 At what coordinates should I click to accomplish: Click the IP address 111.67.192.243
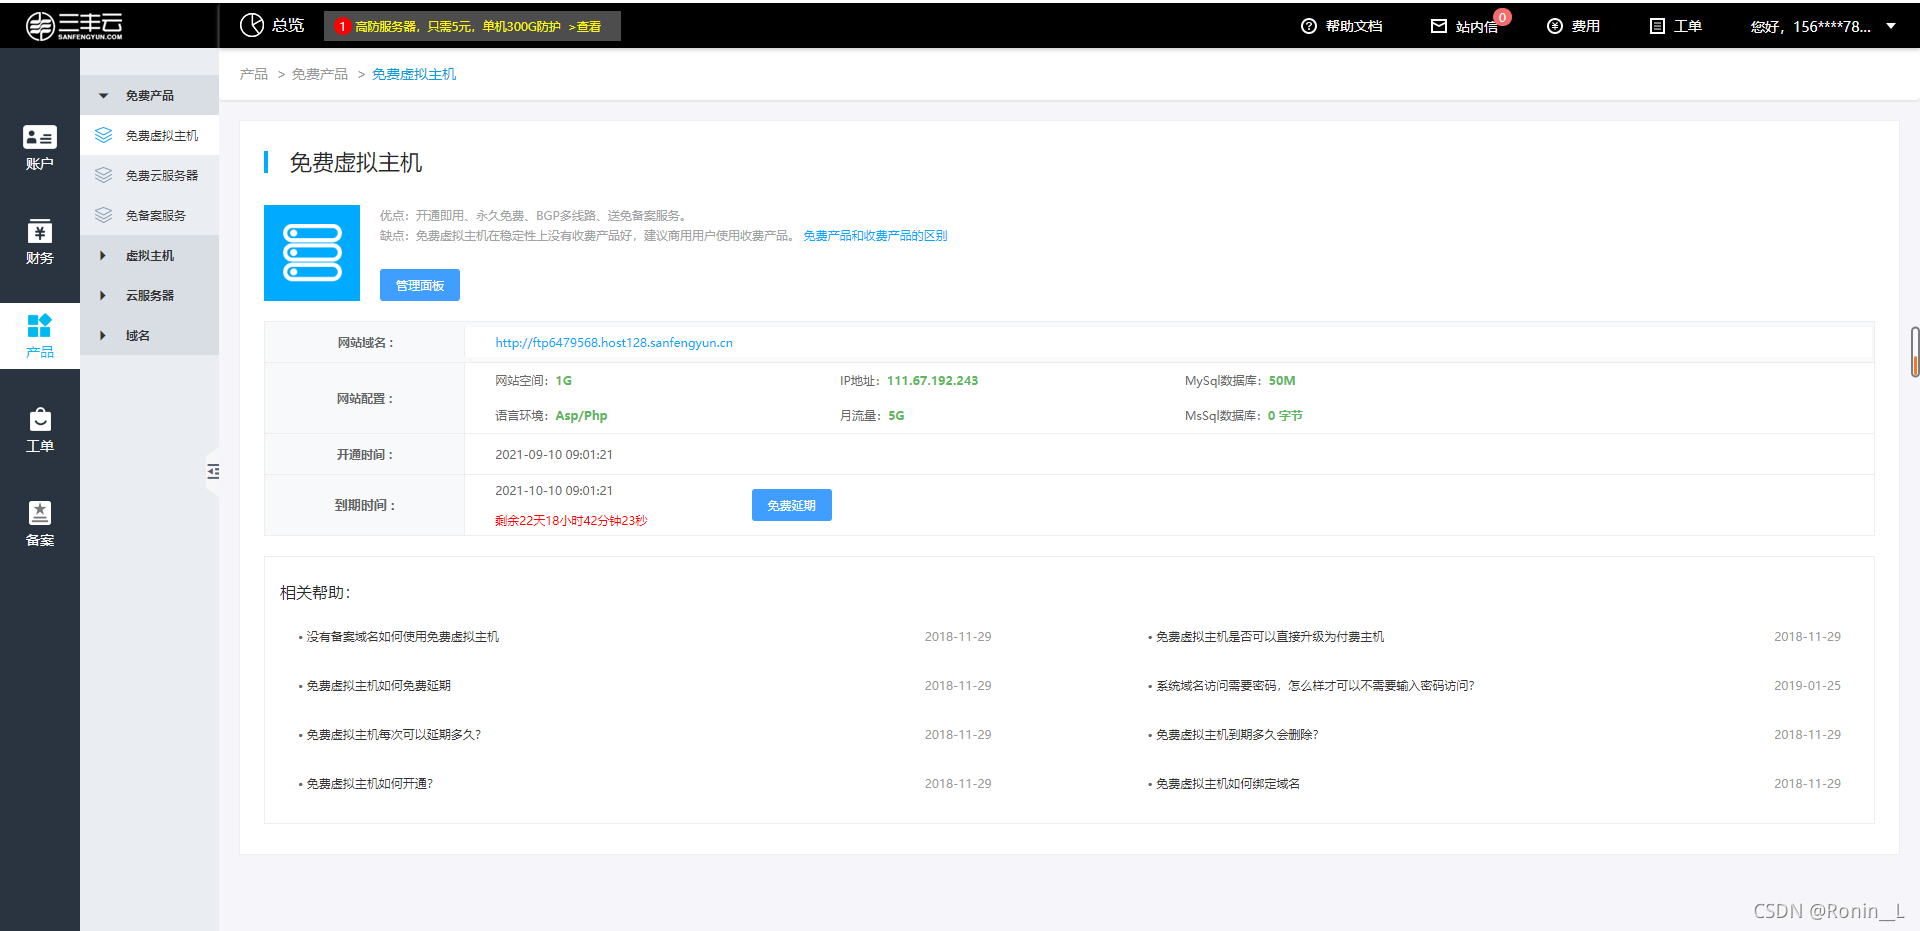pos(932,380)
